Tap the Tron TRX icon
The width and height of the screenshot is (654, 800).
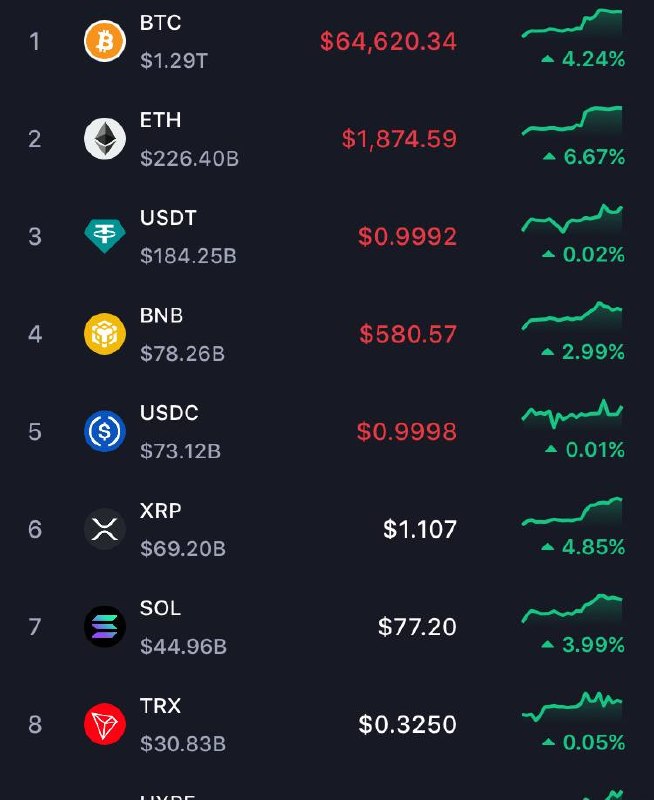[x=105, y=724]
